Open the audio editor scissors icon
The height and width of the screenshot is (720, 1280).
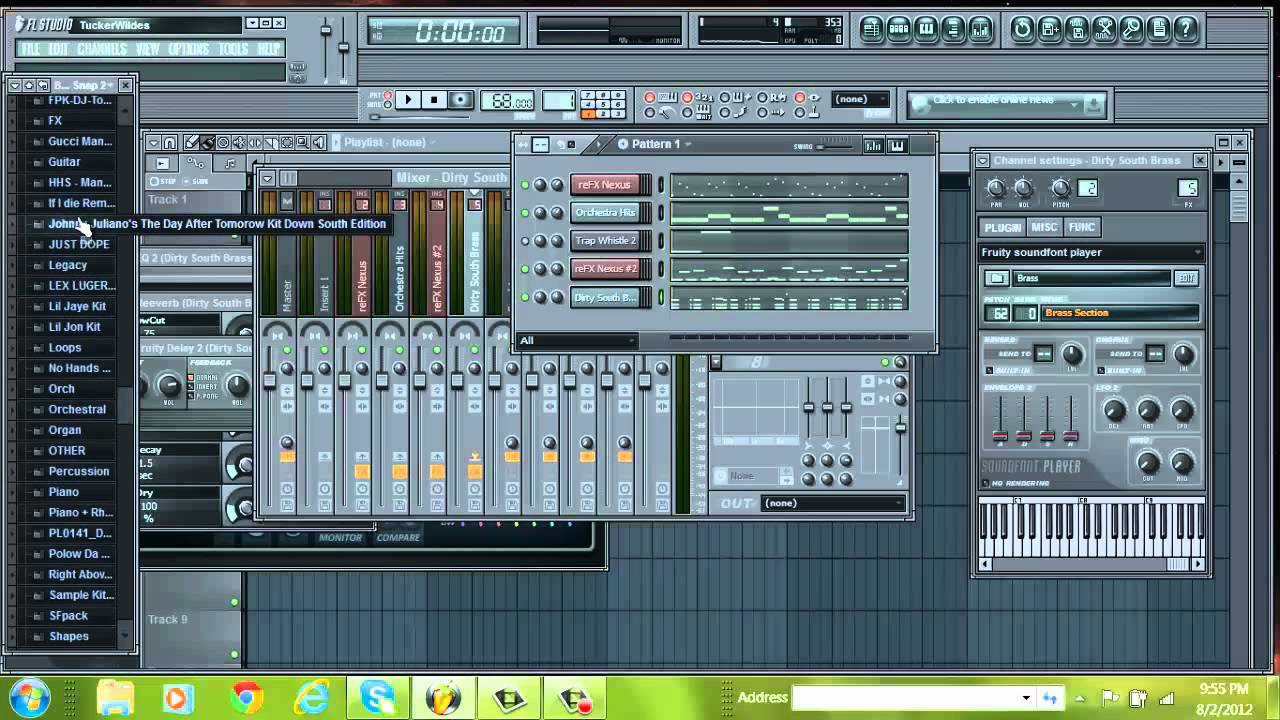[x=1104, y=29]
